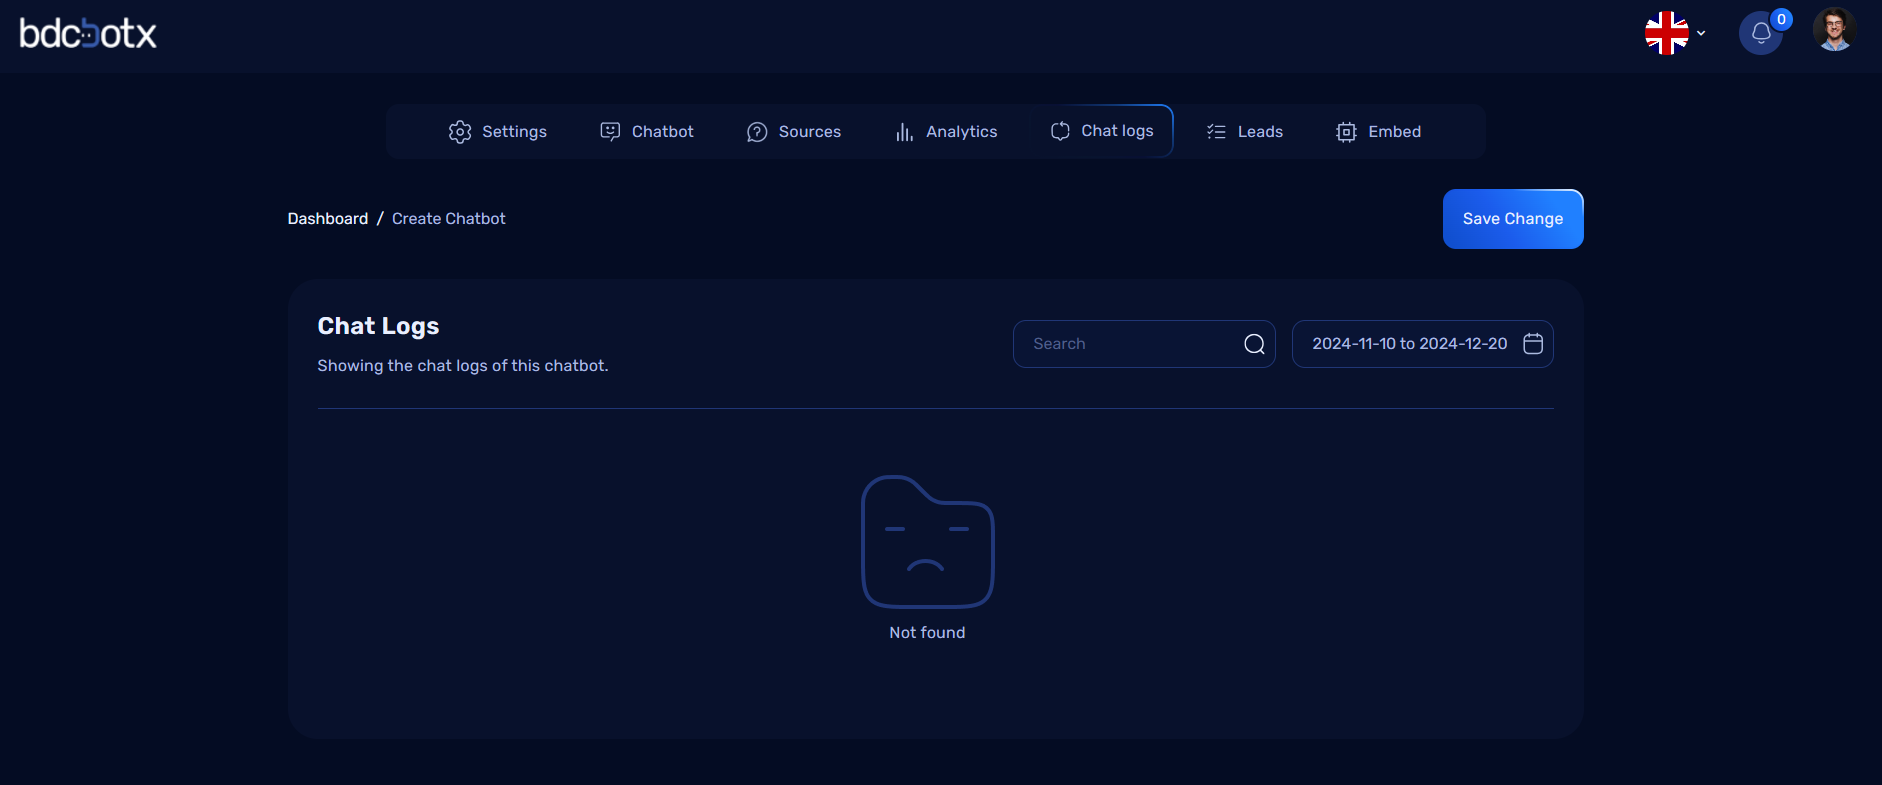Click the Leads list icon
This screenshot has height=785, width=1882.
[1216, 132]
